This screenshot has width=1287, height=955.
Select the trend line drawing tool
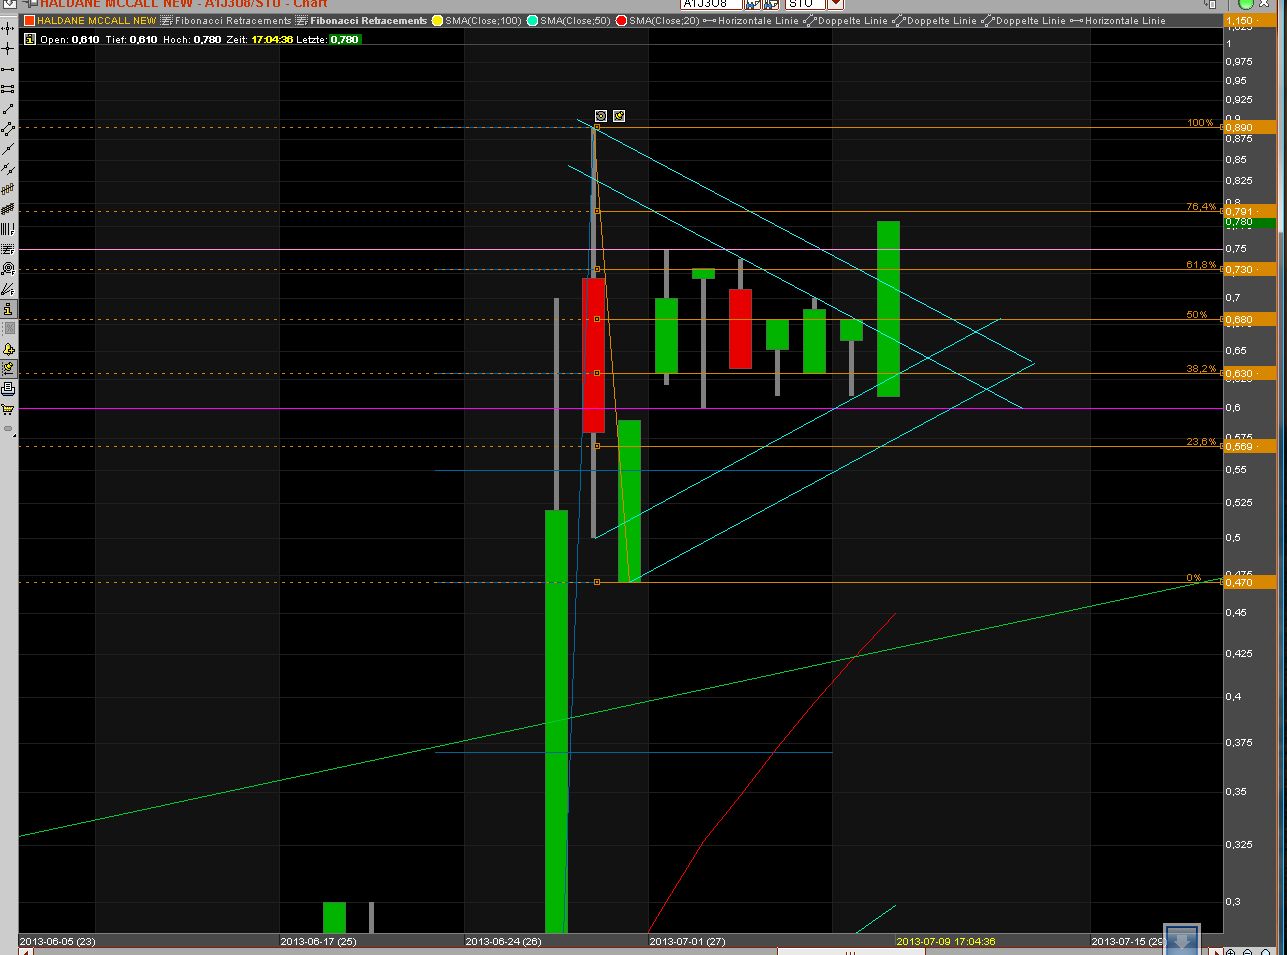8,109
